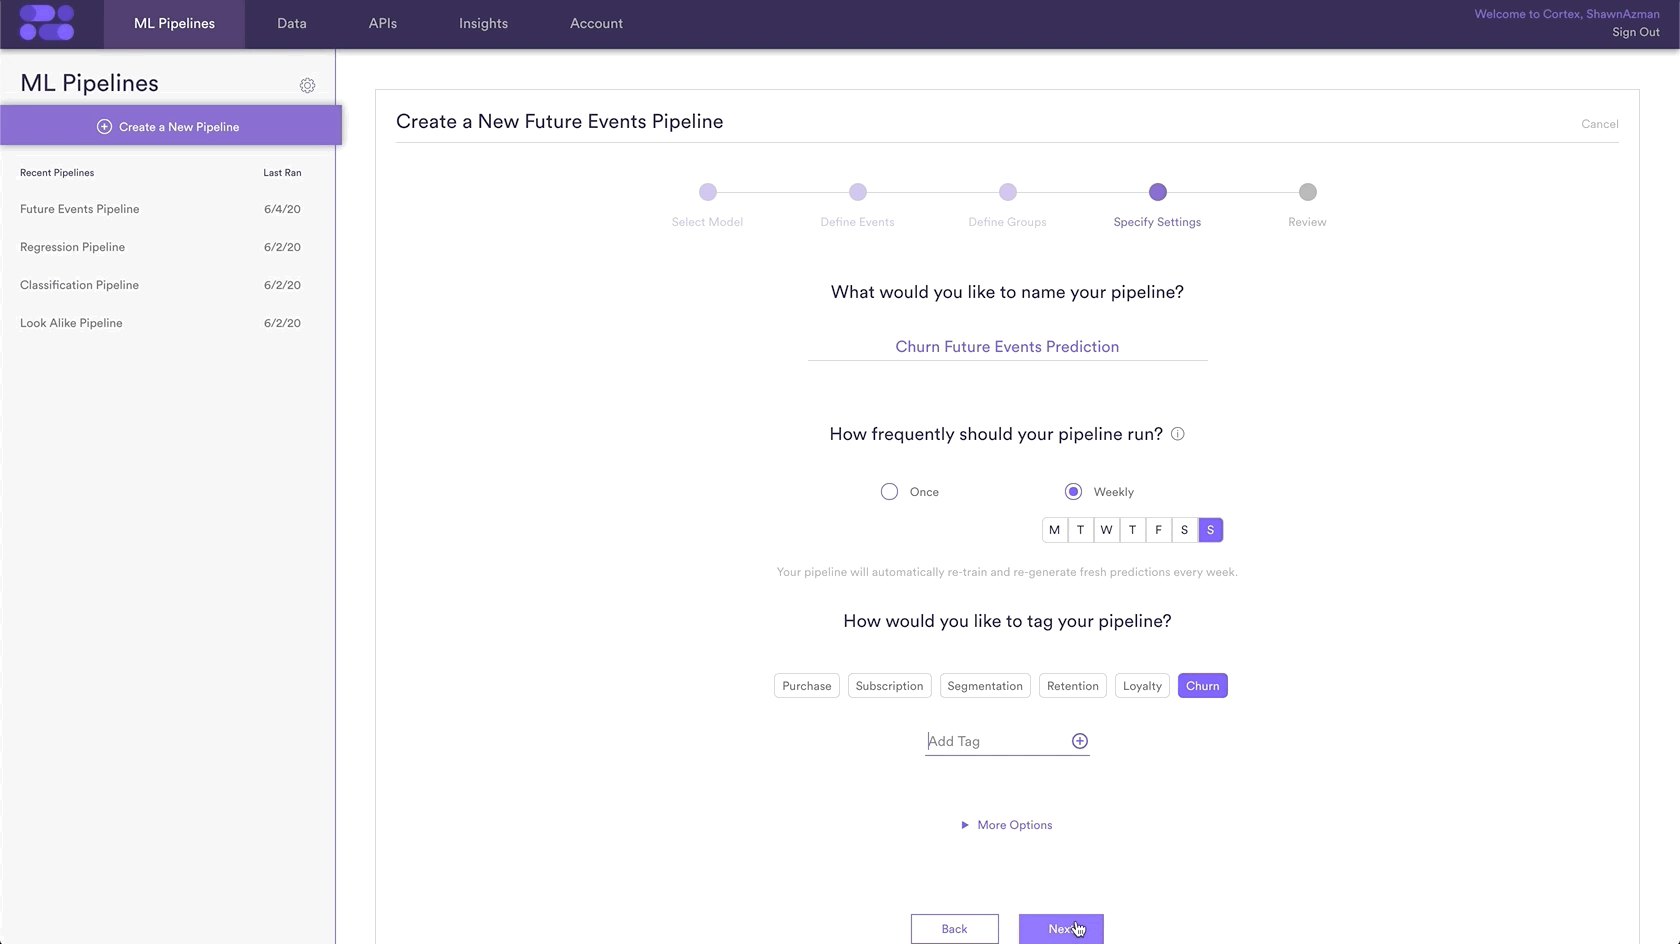This screenshot has width=1680, height=944.
Task: Select the Weekly radio button
Action: pos(1073,492)
